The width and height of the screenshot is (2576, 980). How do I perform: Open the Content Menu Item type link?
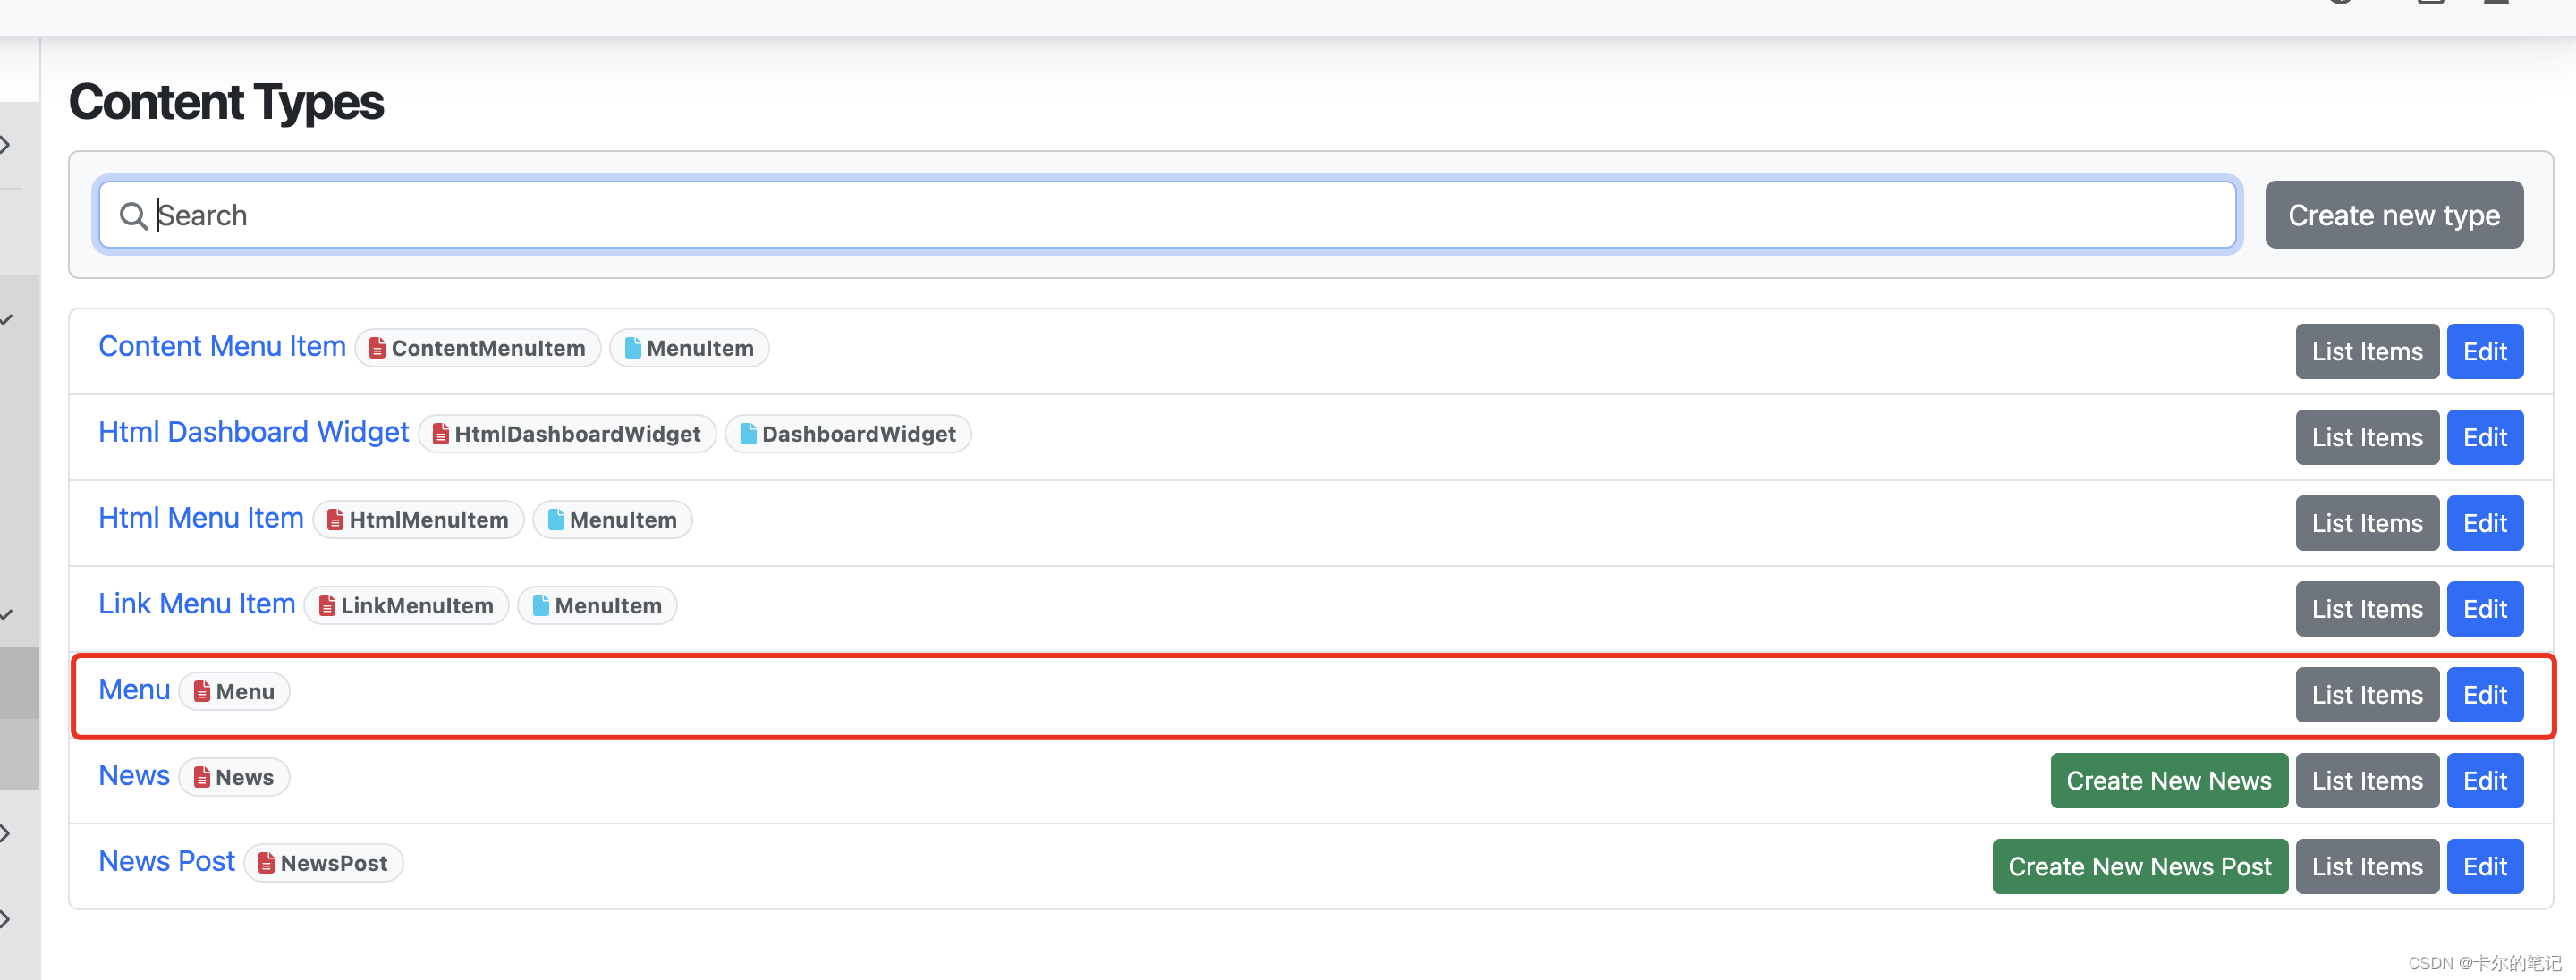point(222,346)
